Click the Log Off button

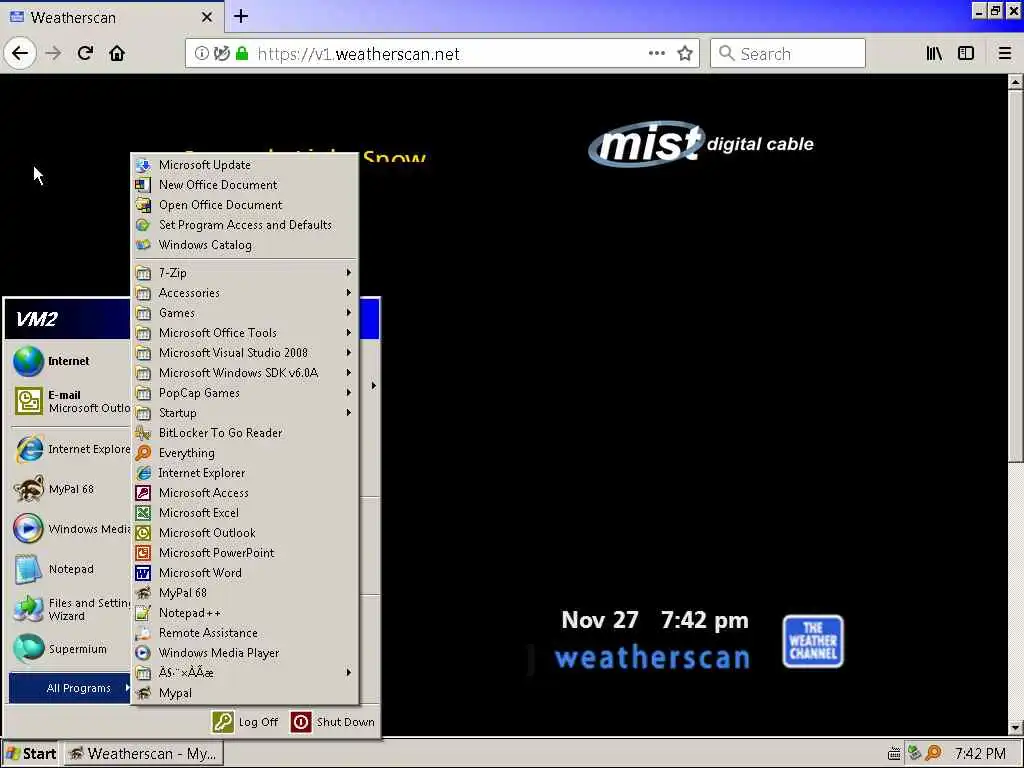pyautogui.click(x=246, y=722)
